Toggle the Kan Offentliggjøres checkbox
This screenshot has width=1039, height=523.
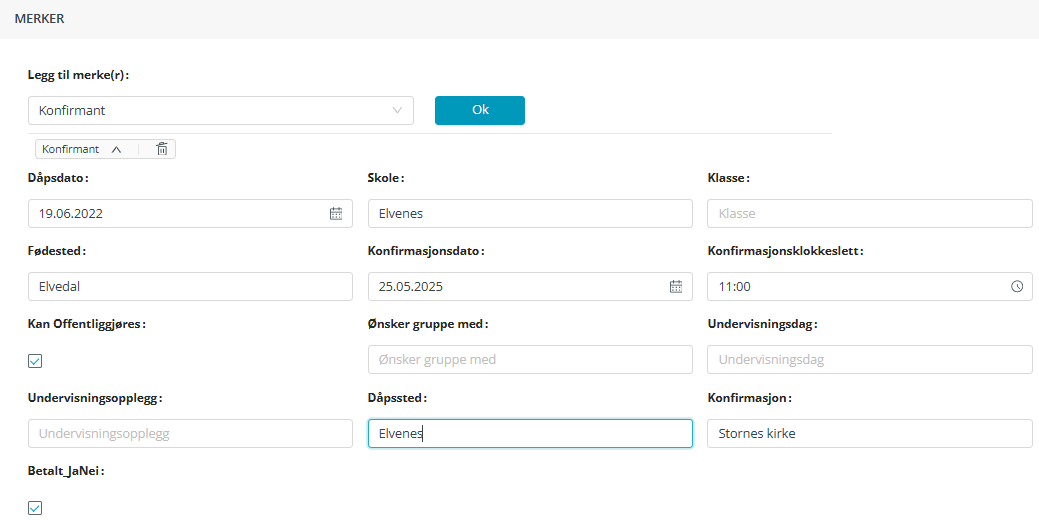tap(35, 361)
